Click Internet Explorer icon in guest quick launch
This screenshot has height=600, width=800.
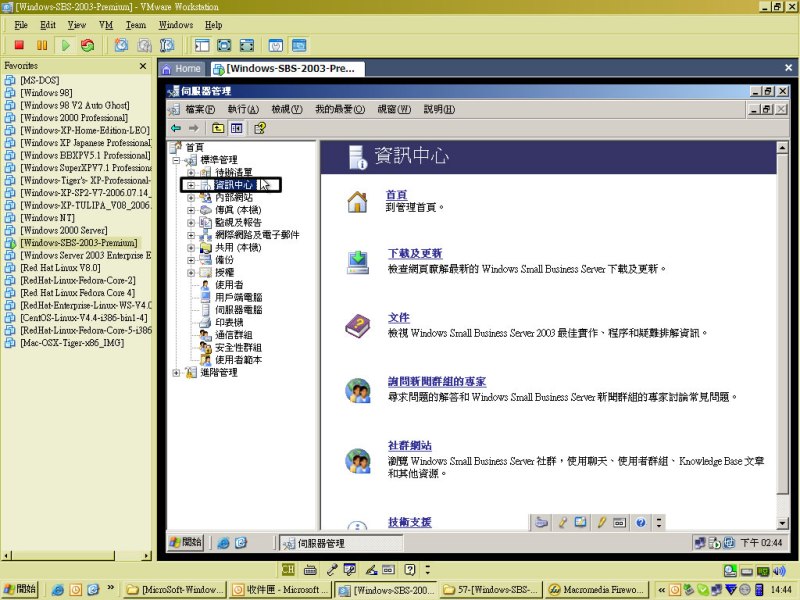tap(223, 543)
